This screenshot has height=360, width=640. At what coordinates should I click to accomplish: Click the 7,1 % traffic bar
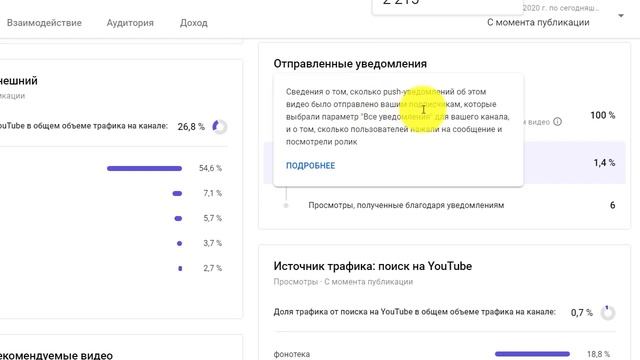click(177, 193)
